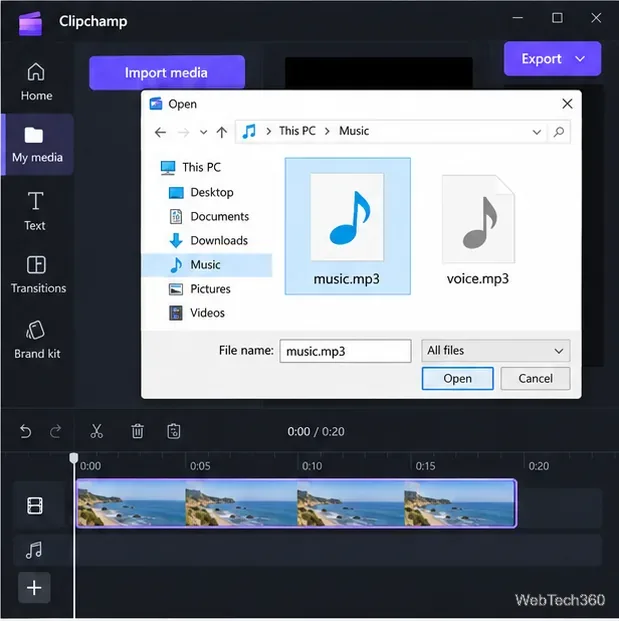This screenshot has height=621, width=619.
Task: Open the Text panel
Action: click(35, 211)
